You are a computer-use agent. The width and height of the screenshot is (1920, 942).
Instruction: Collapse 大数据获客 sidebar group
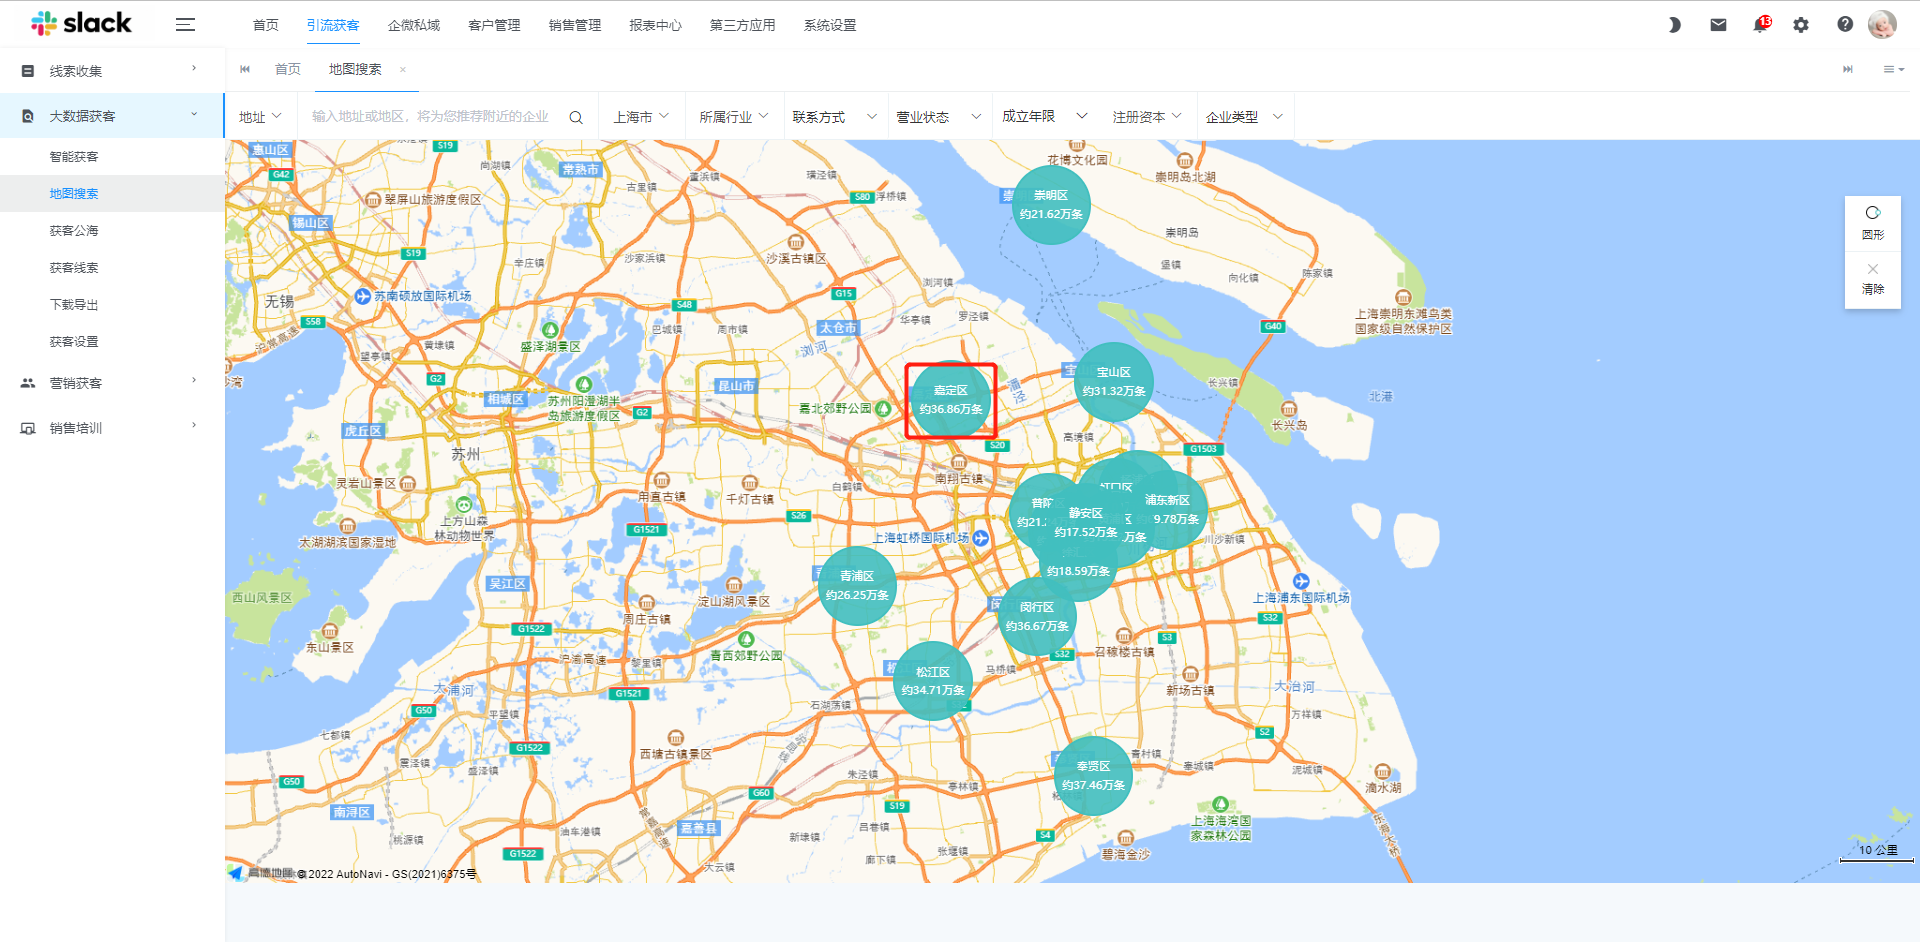(112, 116)
